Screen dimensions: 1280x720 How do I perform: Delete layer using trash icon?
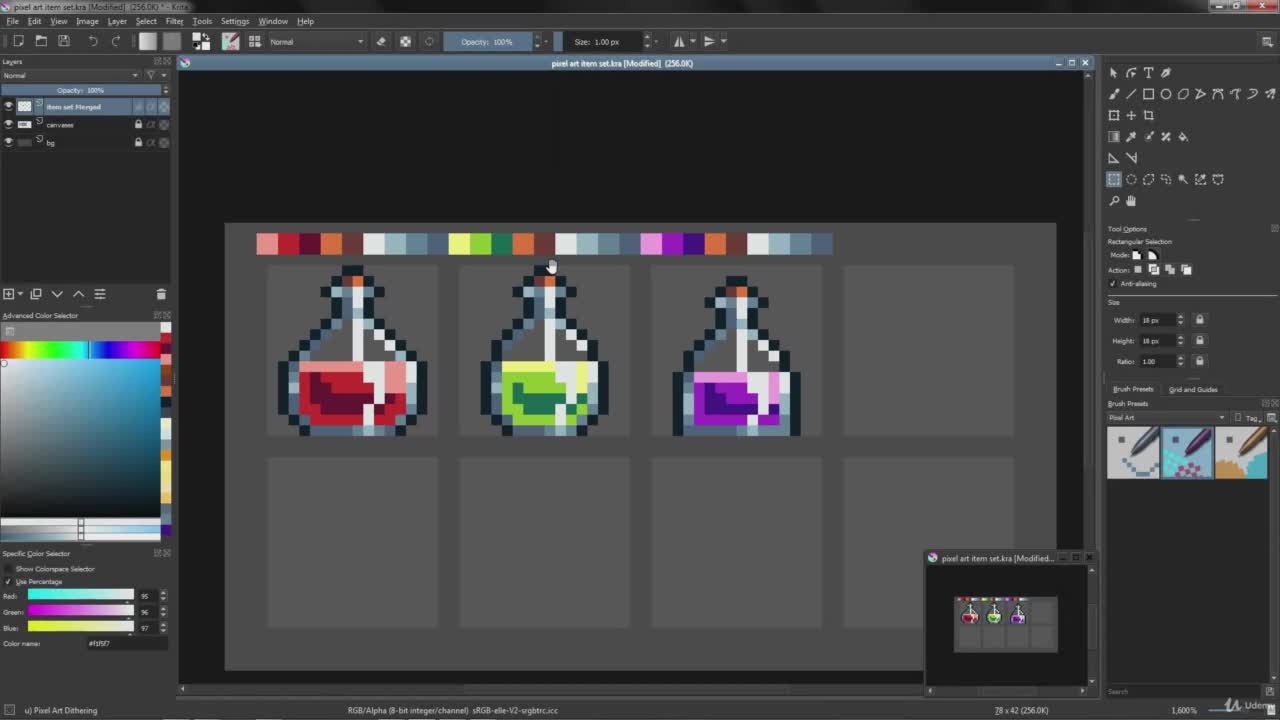click(161, 294)
